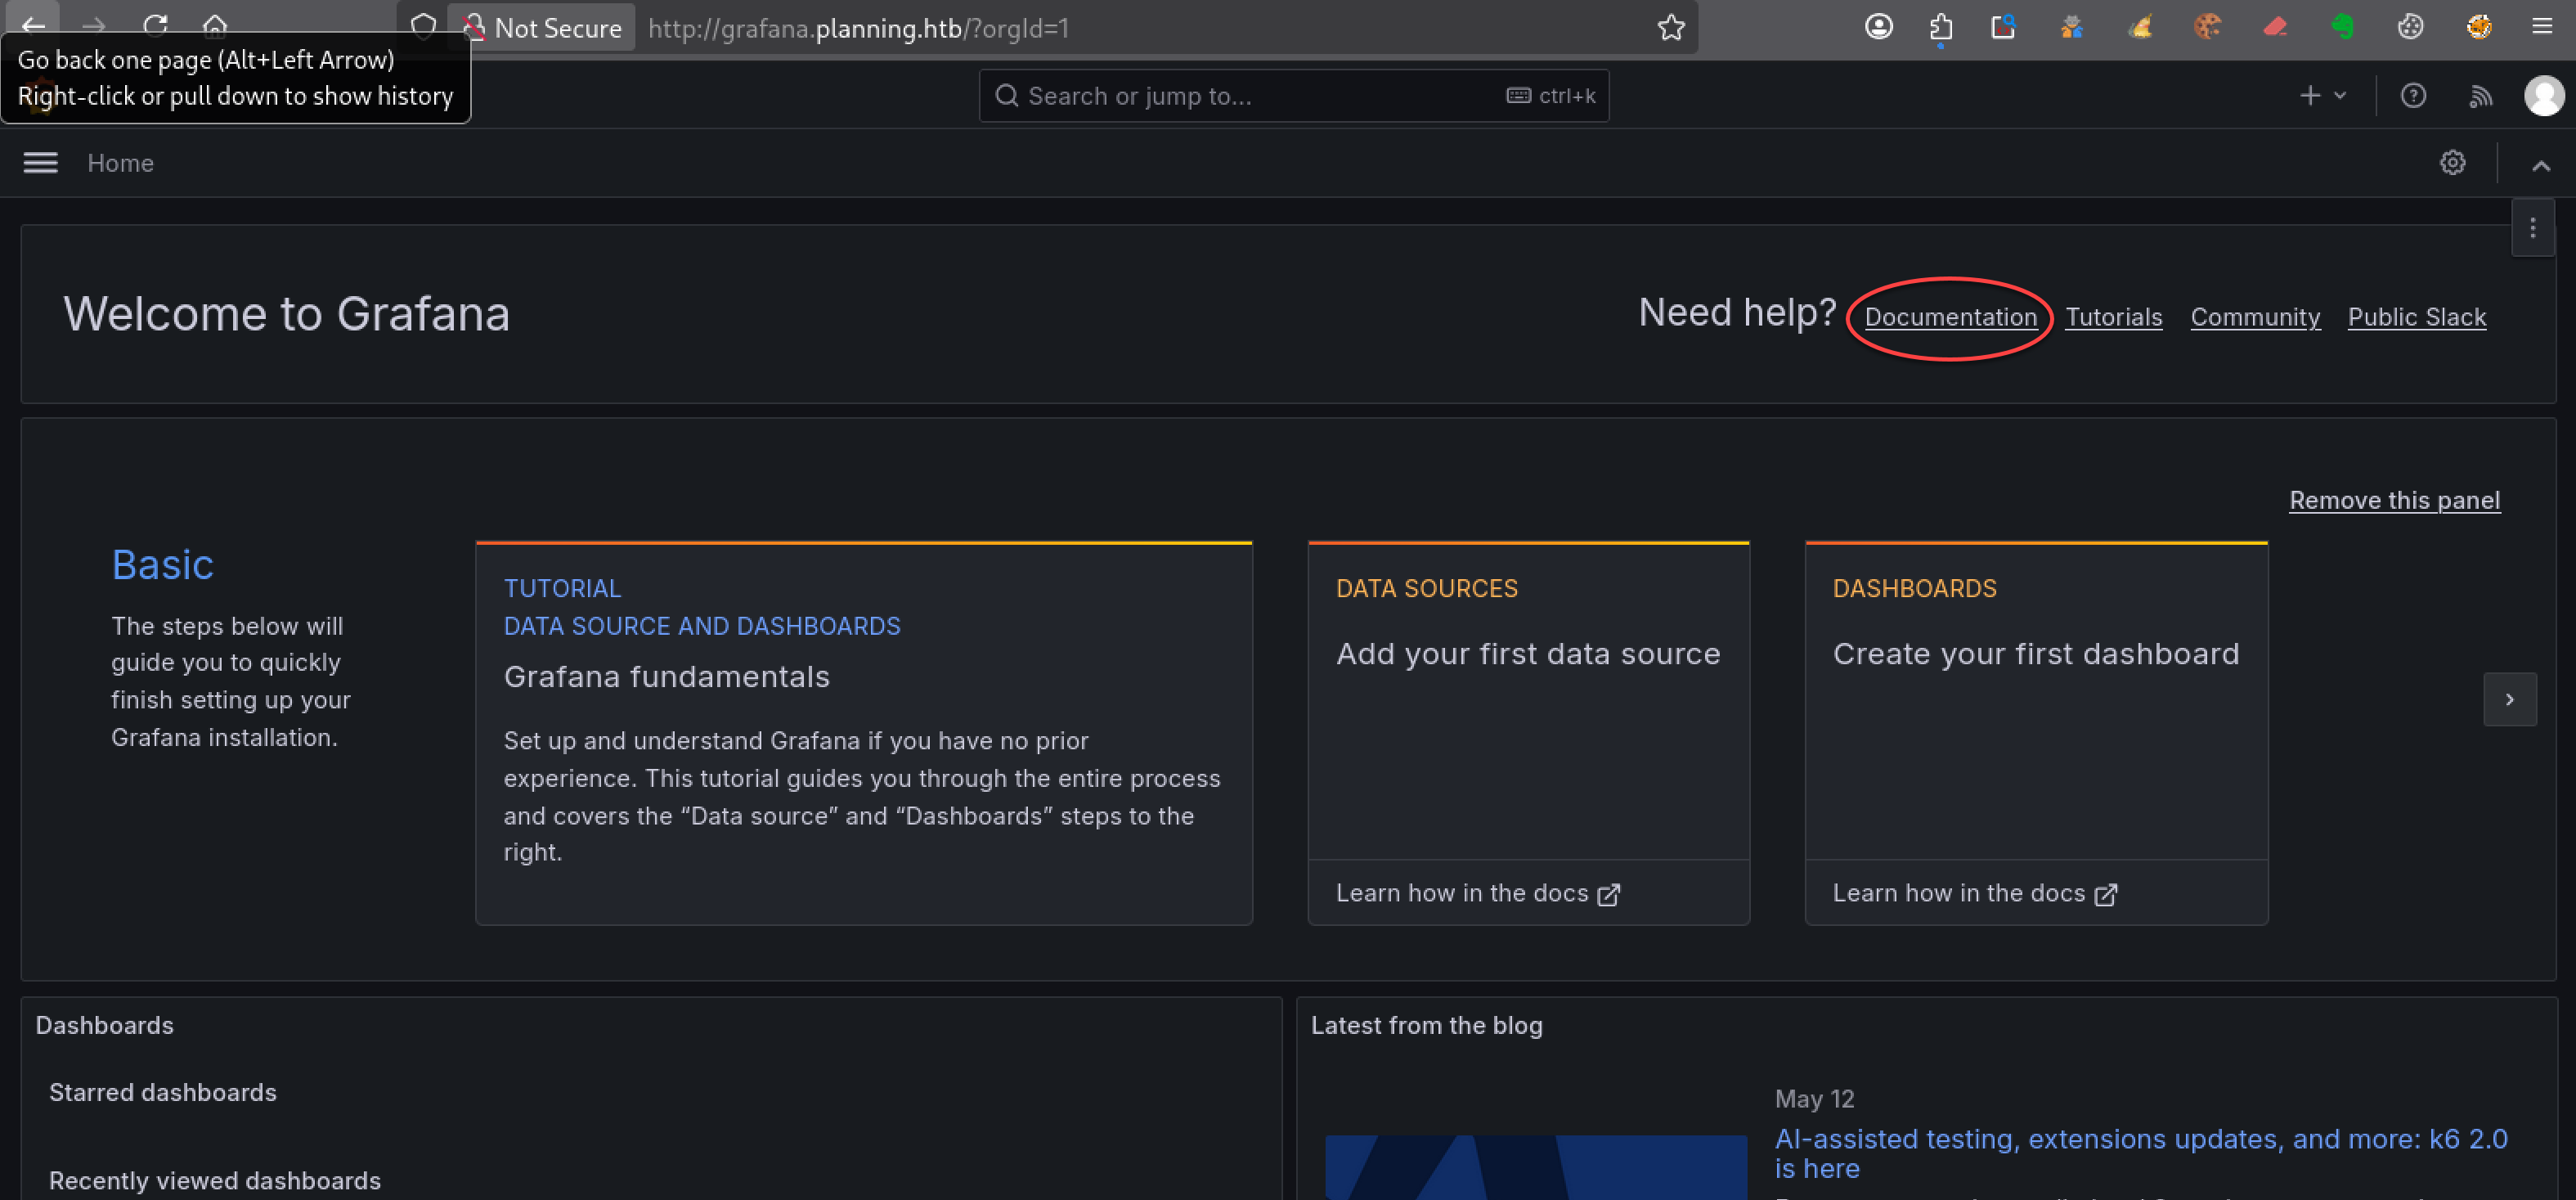Focus the Search or jump to field
The image size is (2576, 1200).
pos(1293,96)
